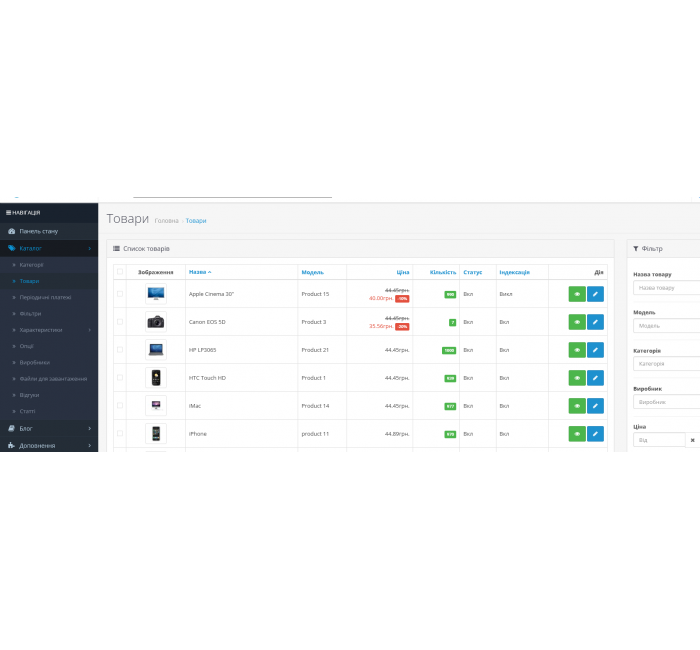This screenshot has height=650, width=700.
Task: Click the Виробник filter field
Action: pyautogui.click(x=667, y=402)
